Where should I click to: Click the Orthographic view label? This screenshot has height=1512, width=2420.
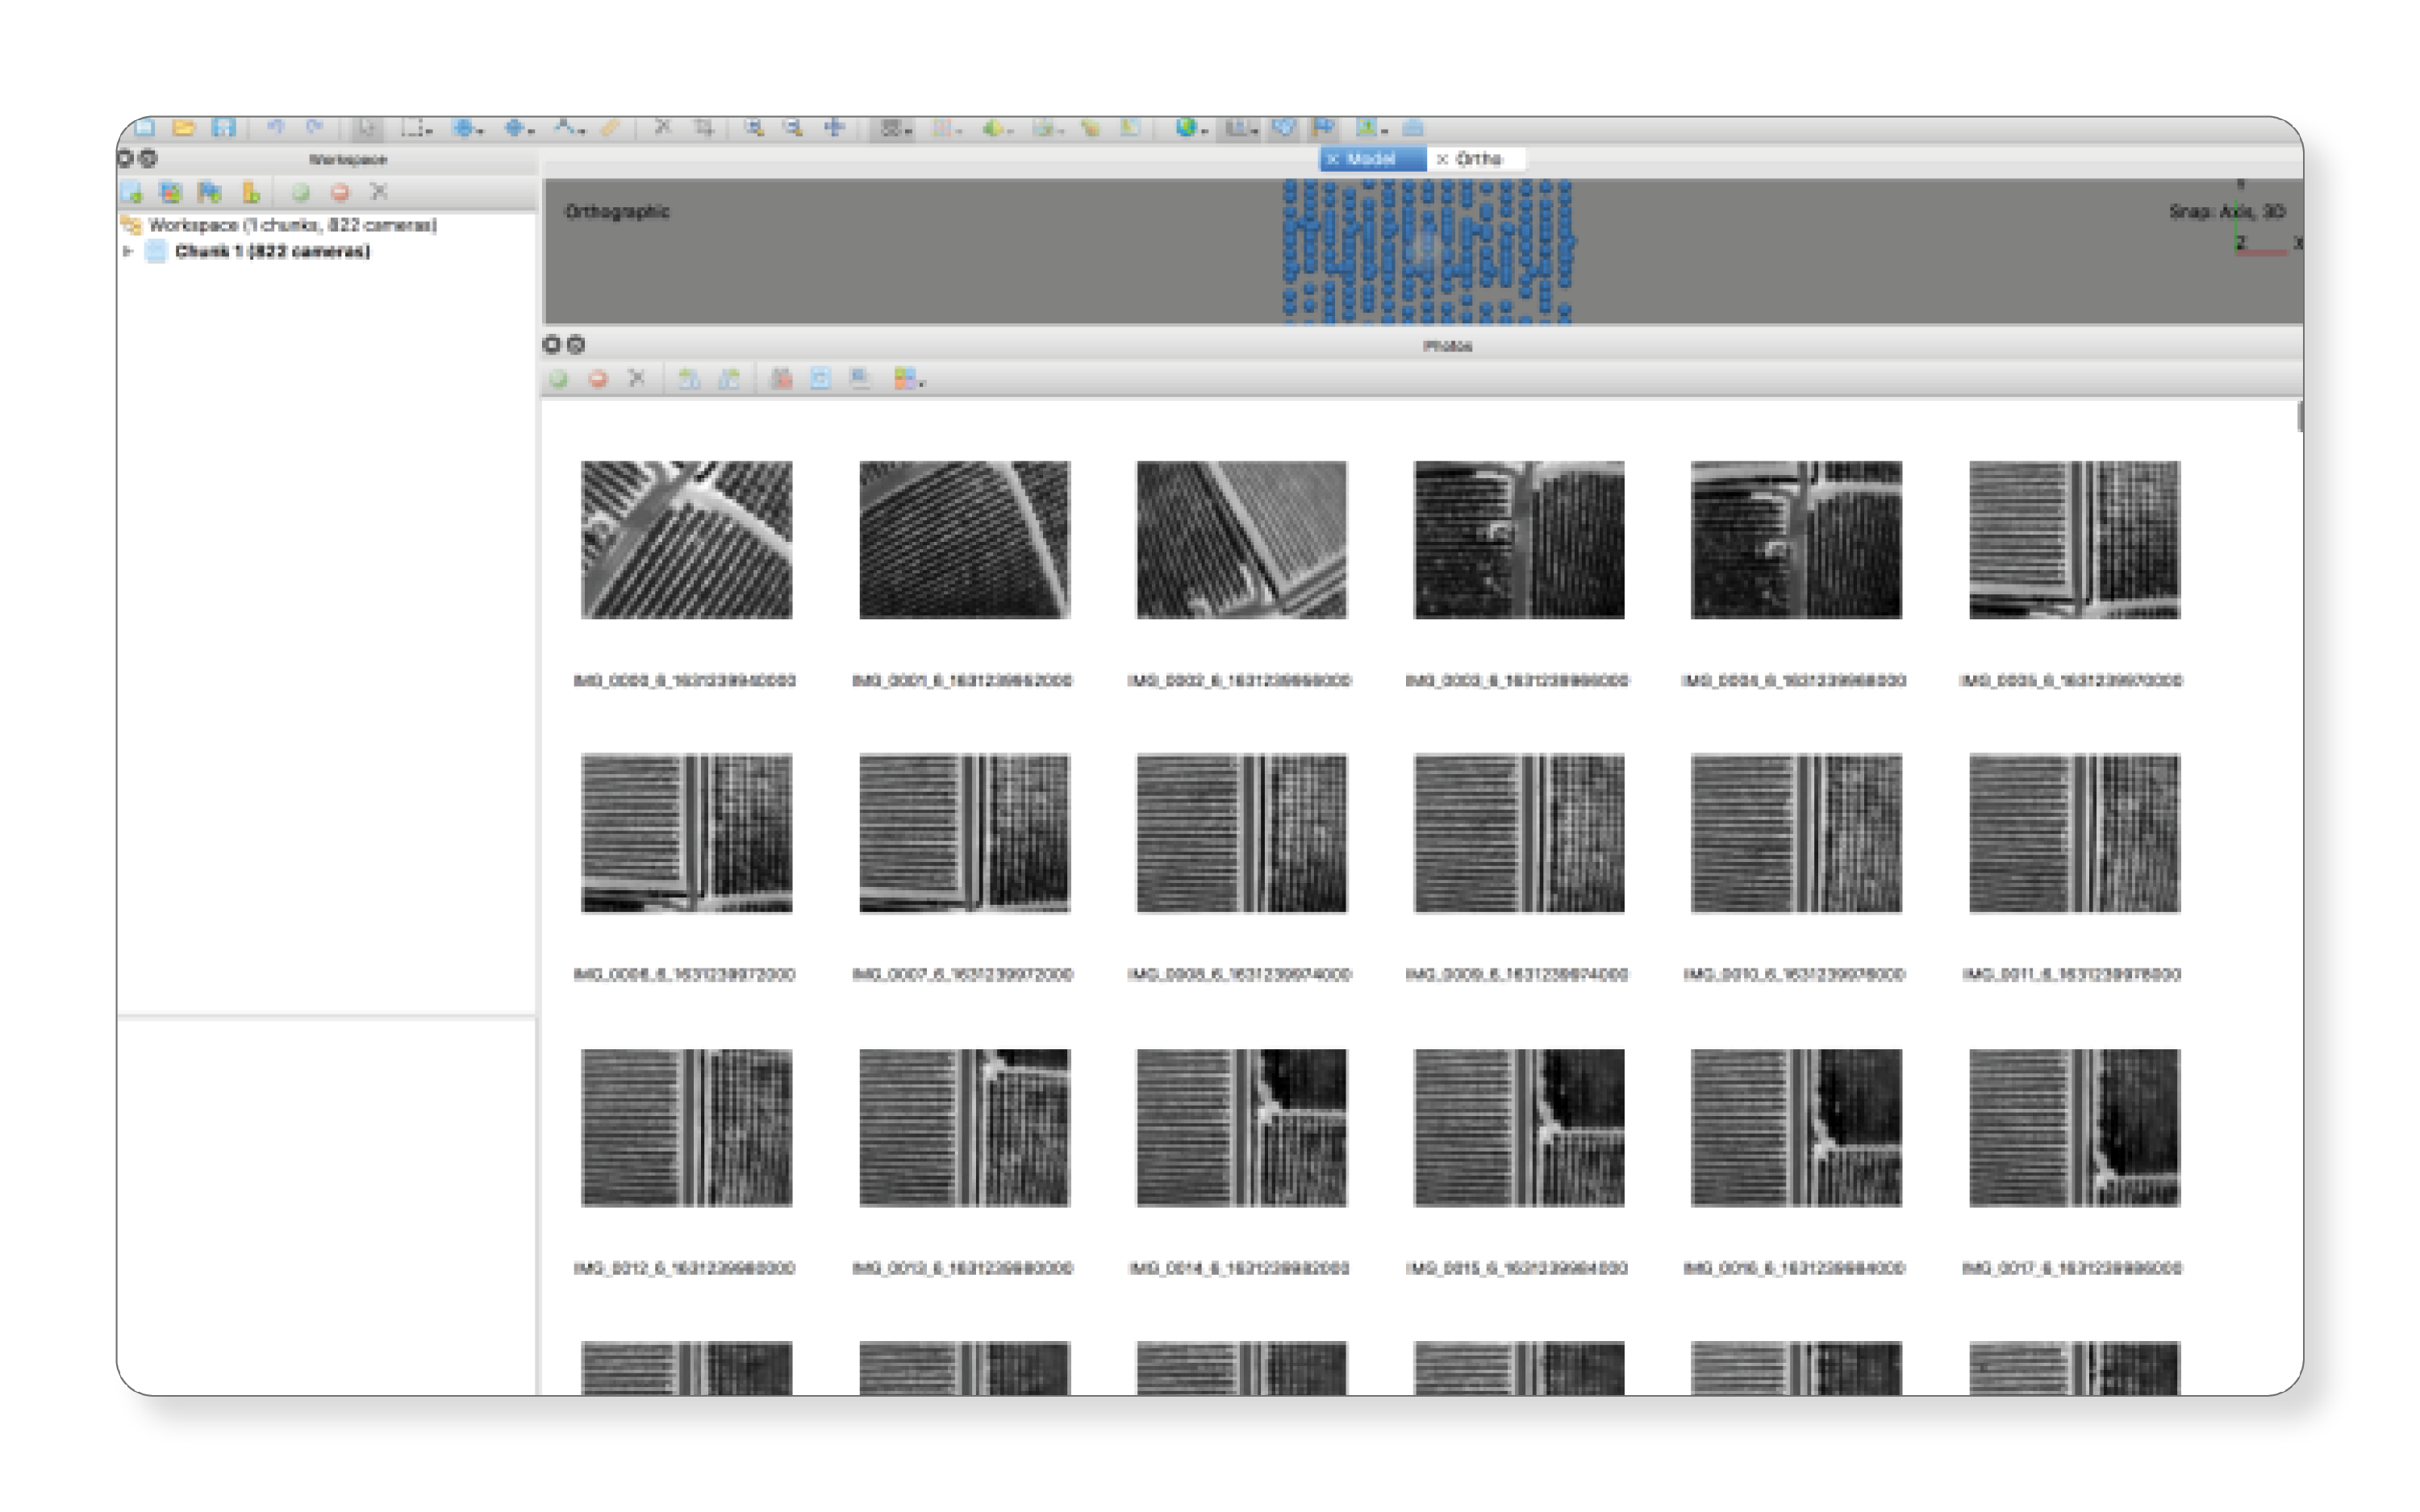(x=617, y=211)
